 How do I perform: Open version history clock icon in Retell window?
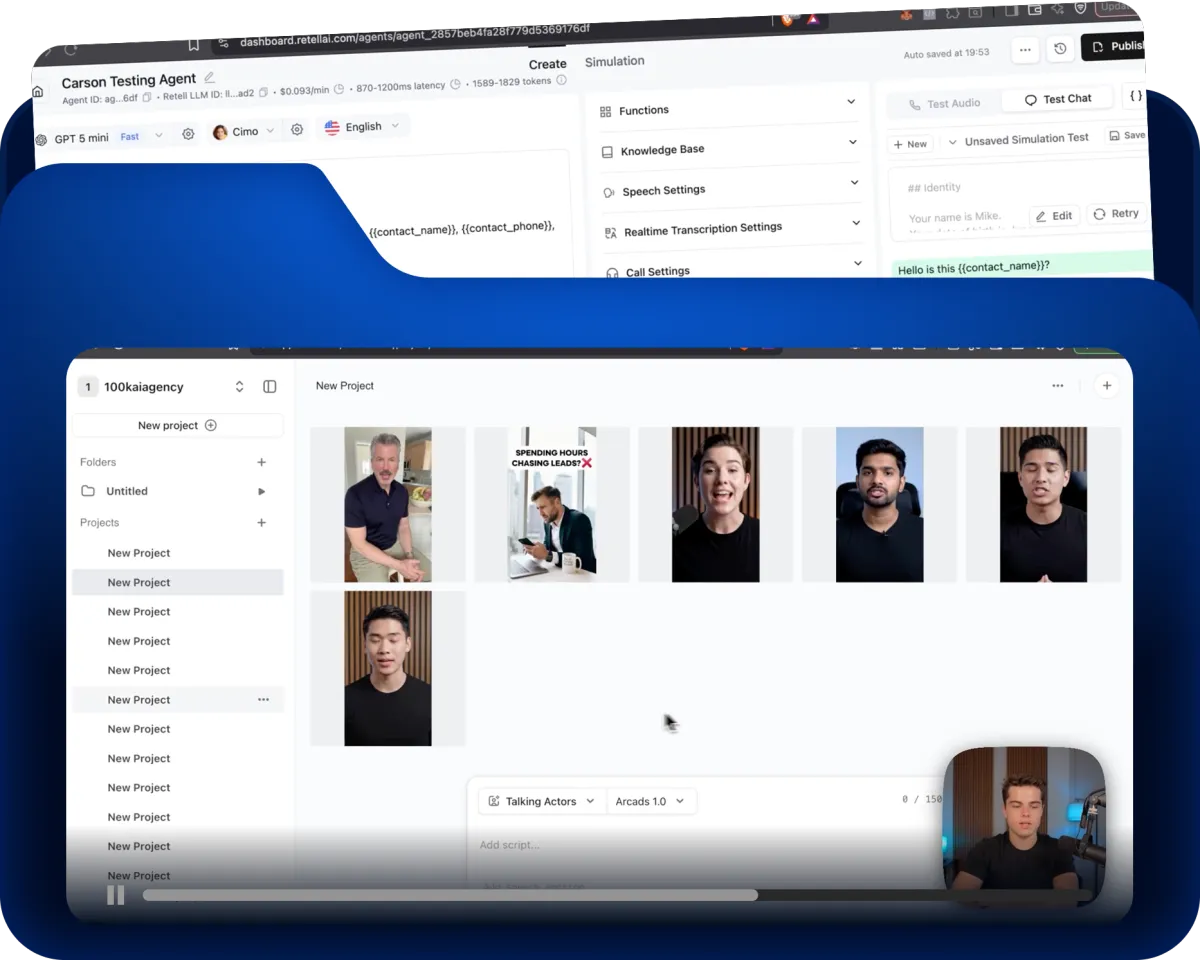tap(1060, 47)
